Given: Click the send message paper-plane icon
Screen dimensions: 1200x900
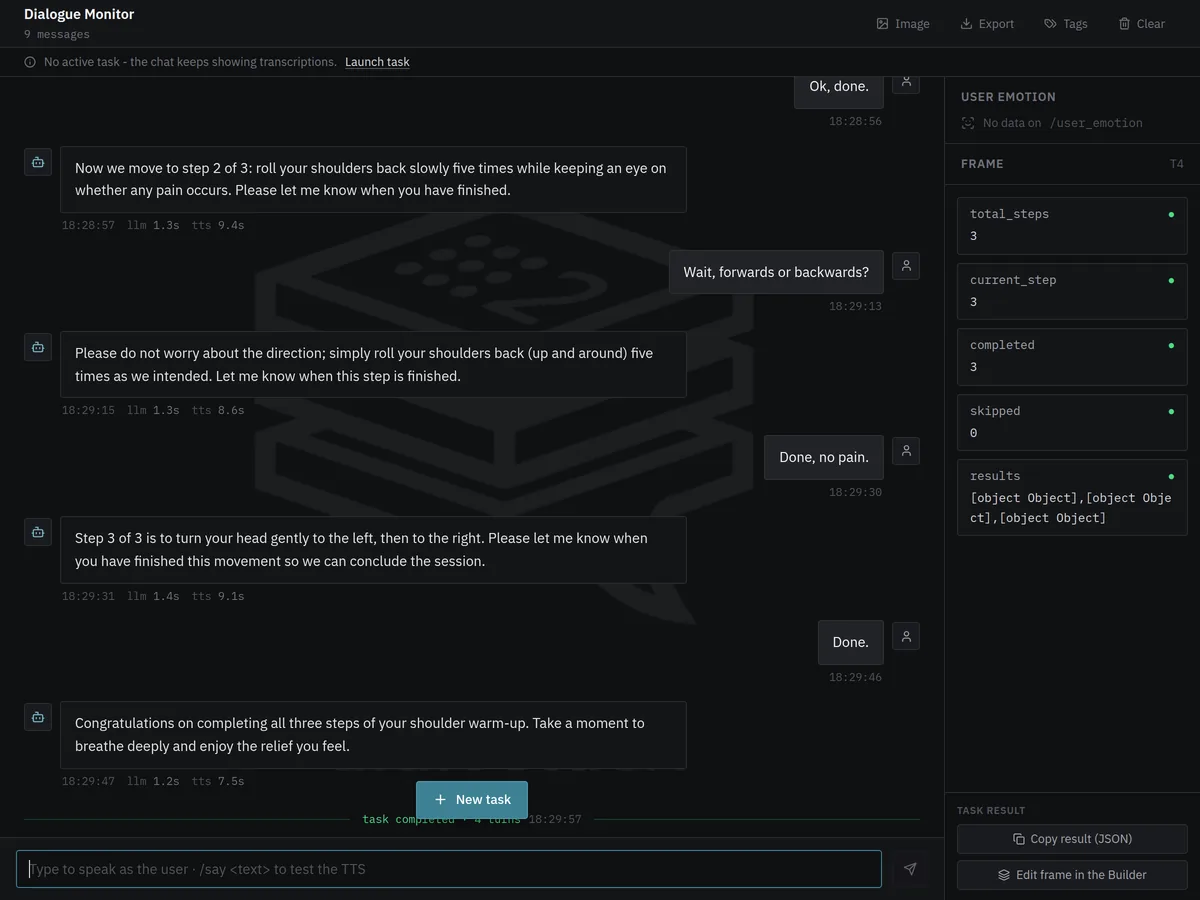Looking at the screenshot, I should tap(910, 869).
